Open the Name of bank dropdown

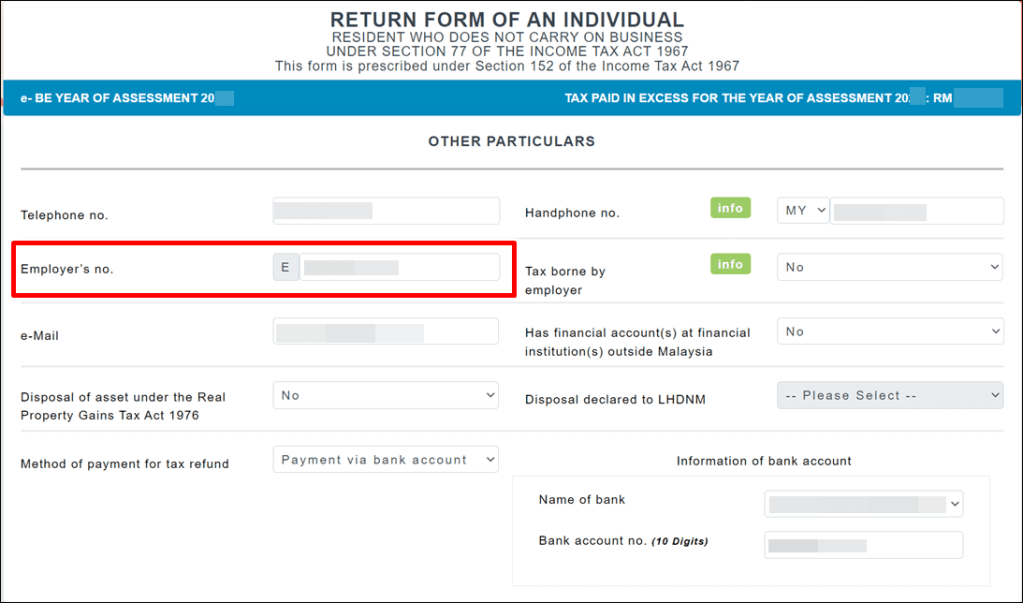[864, 503]
